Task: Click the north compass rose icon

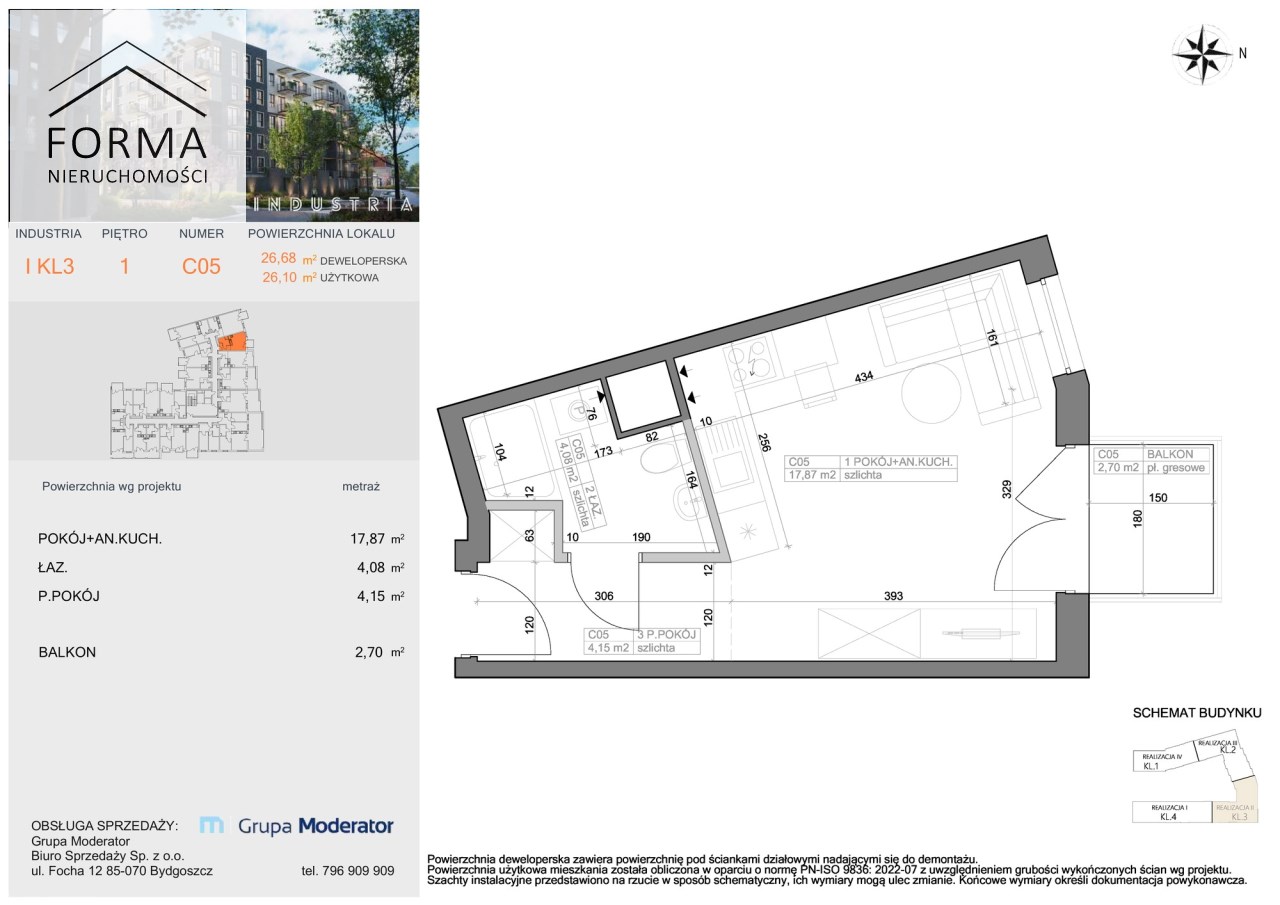Action: (1203, 53)
